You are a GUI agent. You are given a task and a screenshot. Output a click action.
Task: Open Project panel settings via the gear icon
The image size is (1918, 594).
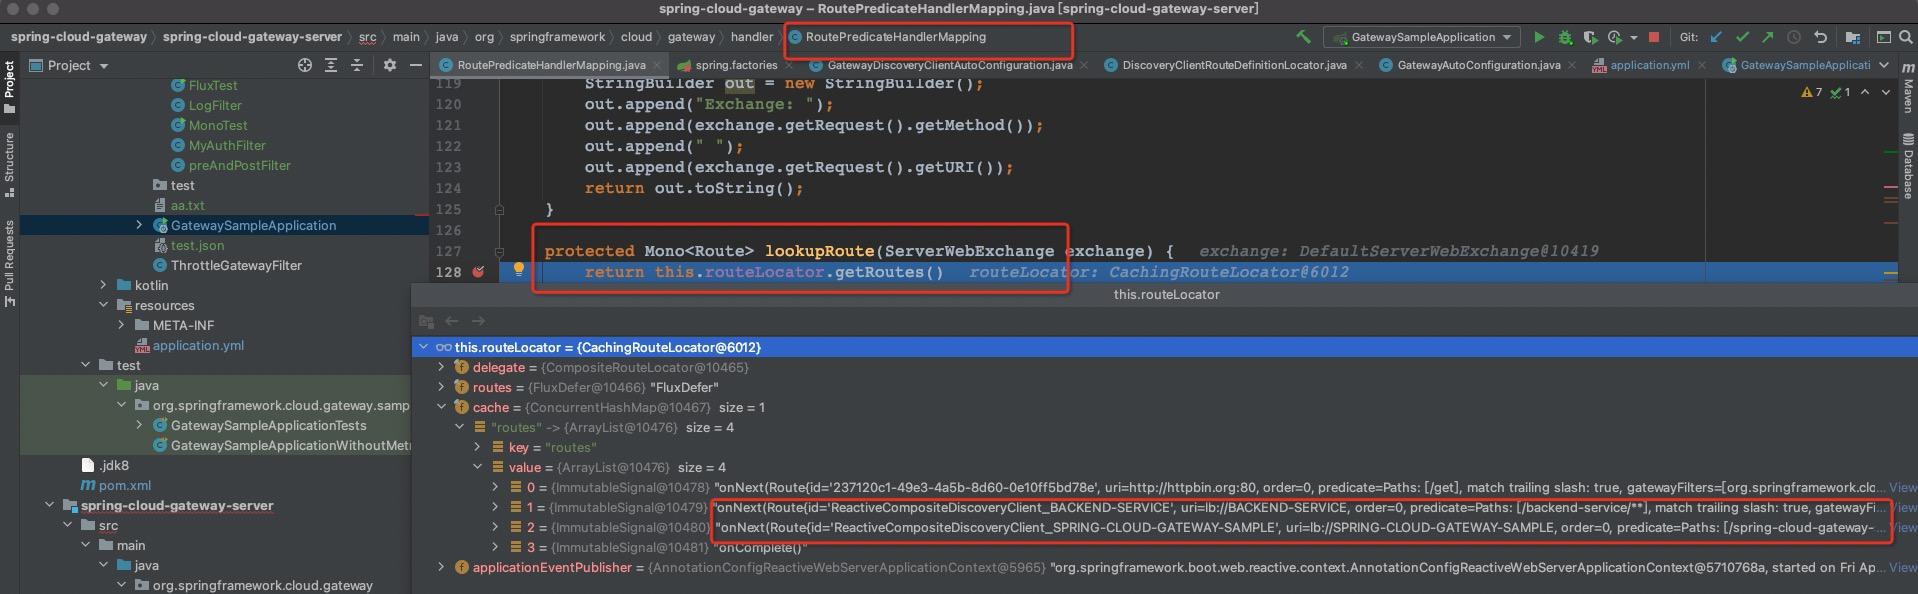coord(390,65)
